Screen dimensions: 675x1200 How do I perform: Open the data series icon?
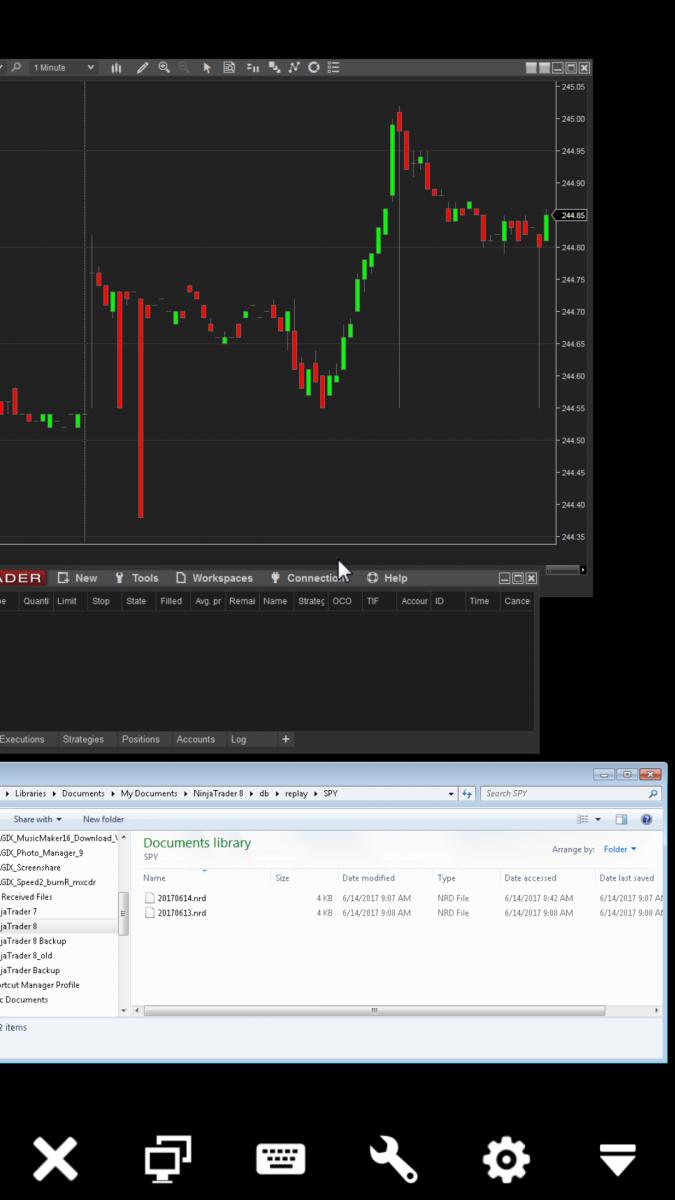click(x=273, y=68)
